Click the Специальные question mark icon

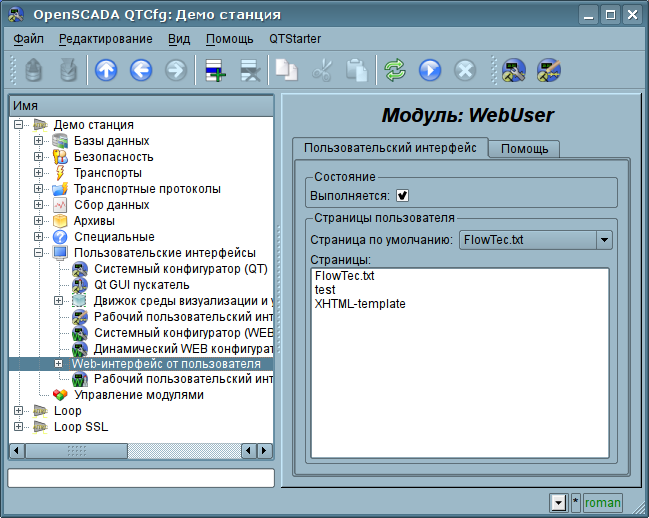[60, 237]
